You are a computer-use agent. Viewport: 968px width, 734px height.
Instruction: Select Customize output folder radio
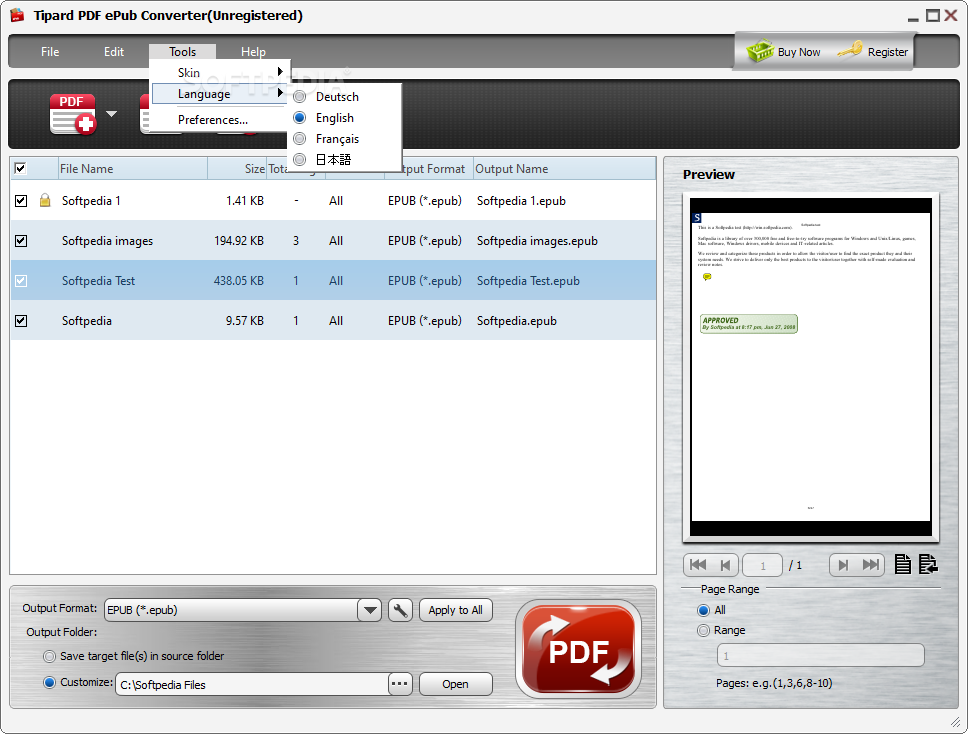49,682
